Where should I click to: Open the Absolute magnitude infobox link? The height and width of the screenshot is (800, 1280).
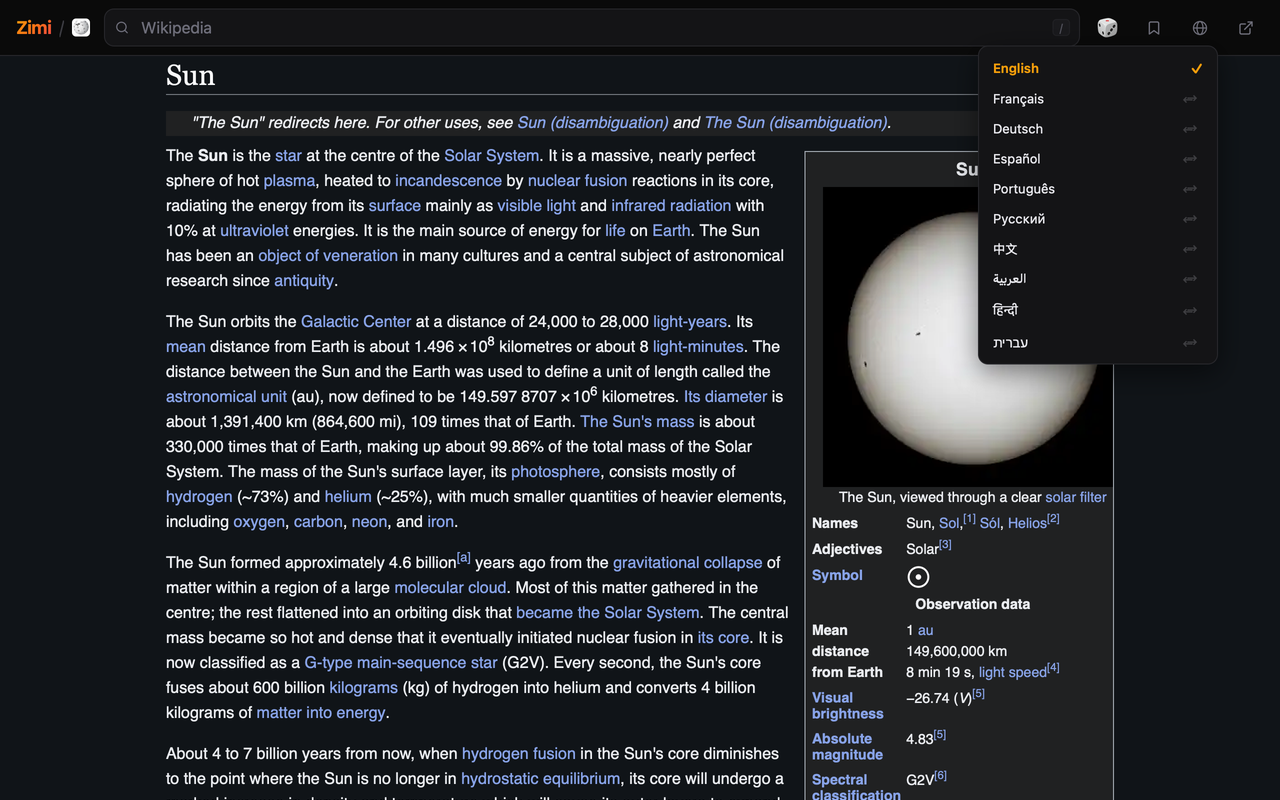847,747
